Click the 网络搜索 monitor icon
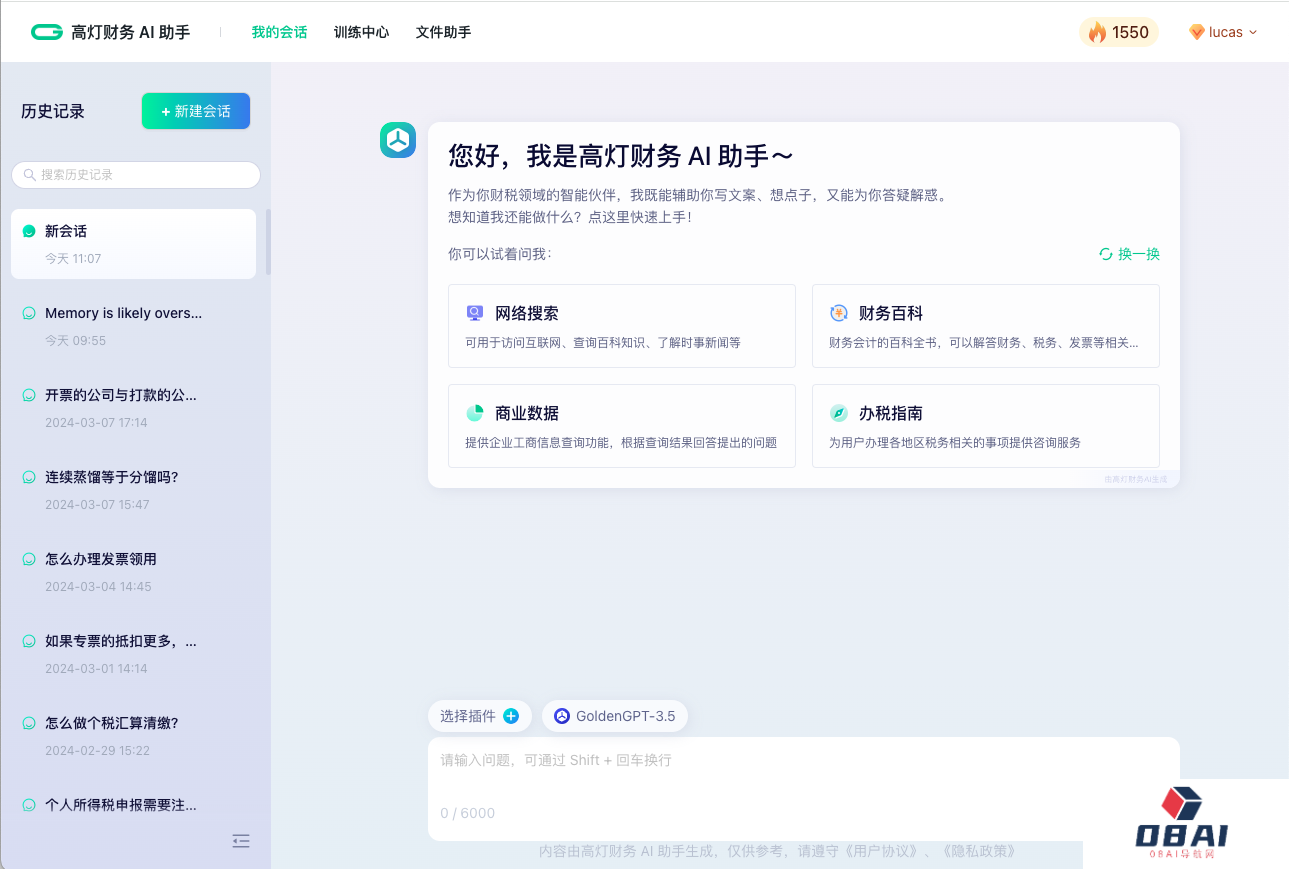Viewport: 1289px width, 869px height. tap(475, 313)
